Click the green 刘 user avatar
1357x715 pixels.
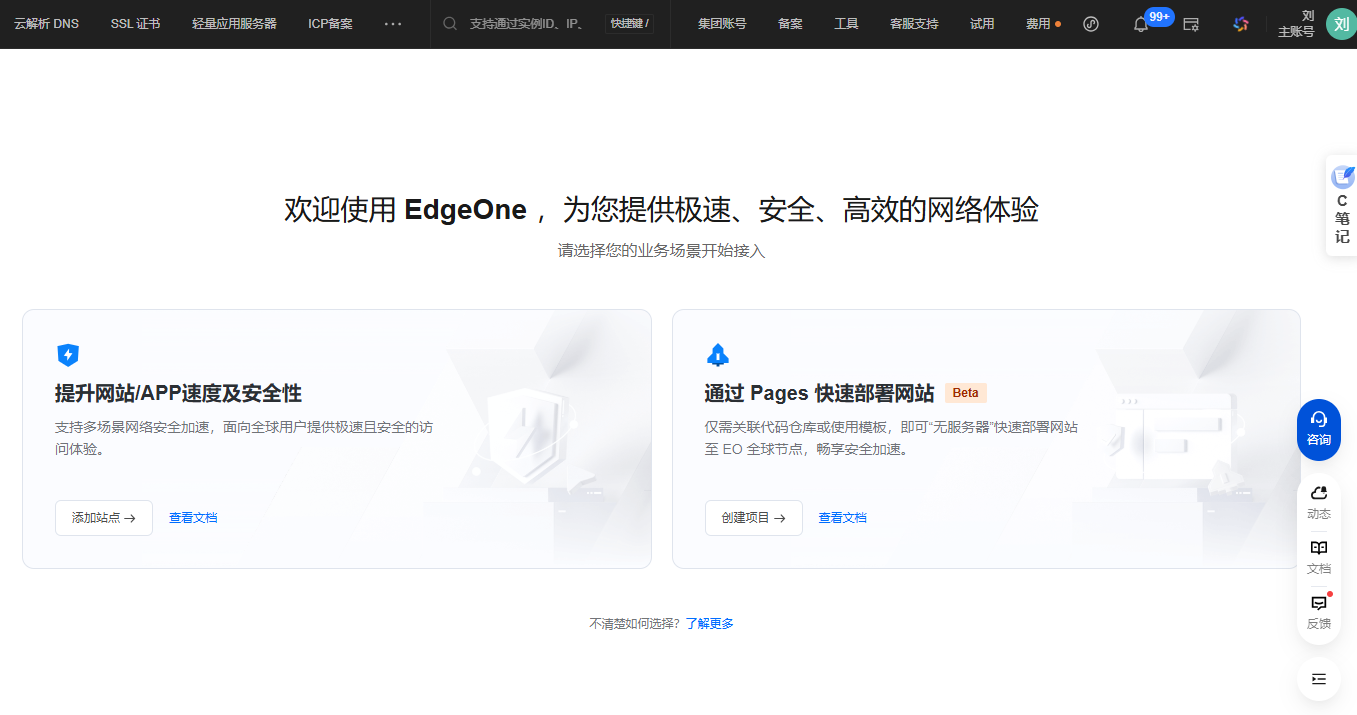pyautogui.click(x=1341, y=24)
